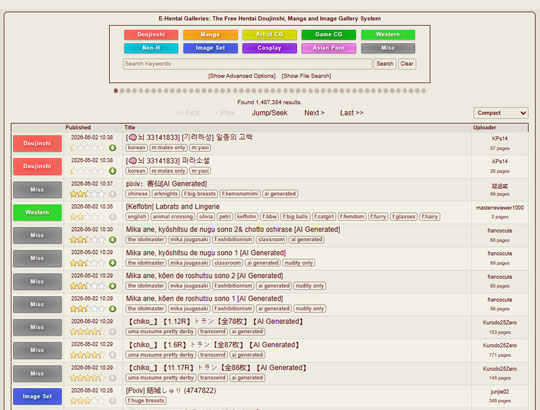The image size is (540, 410).
Task: Expand the Show File Search section
Action: [306, 76]
